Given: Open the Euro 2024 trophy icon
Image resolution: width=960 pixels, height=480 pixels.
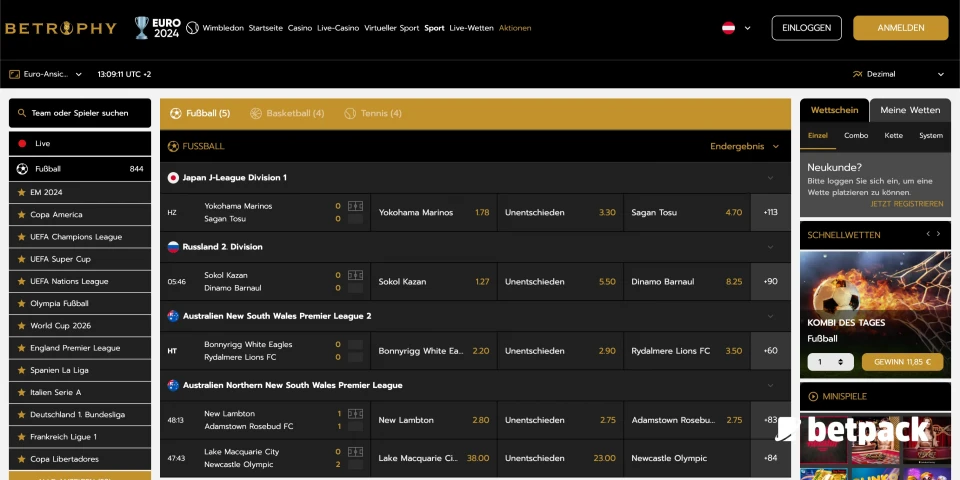Looking at the screenshot, I should pos(143,28).
